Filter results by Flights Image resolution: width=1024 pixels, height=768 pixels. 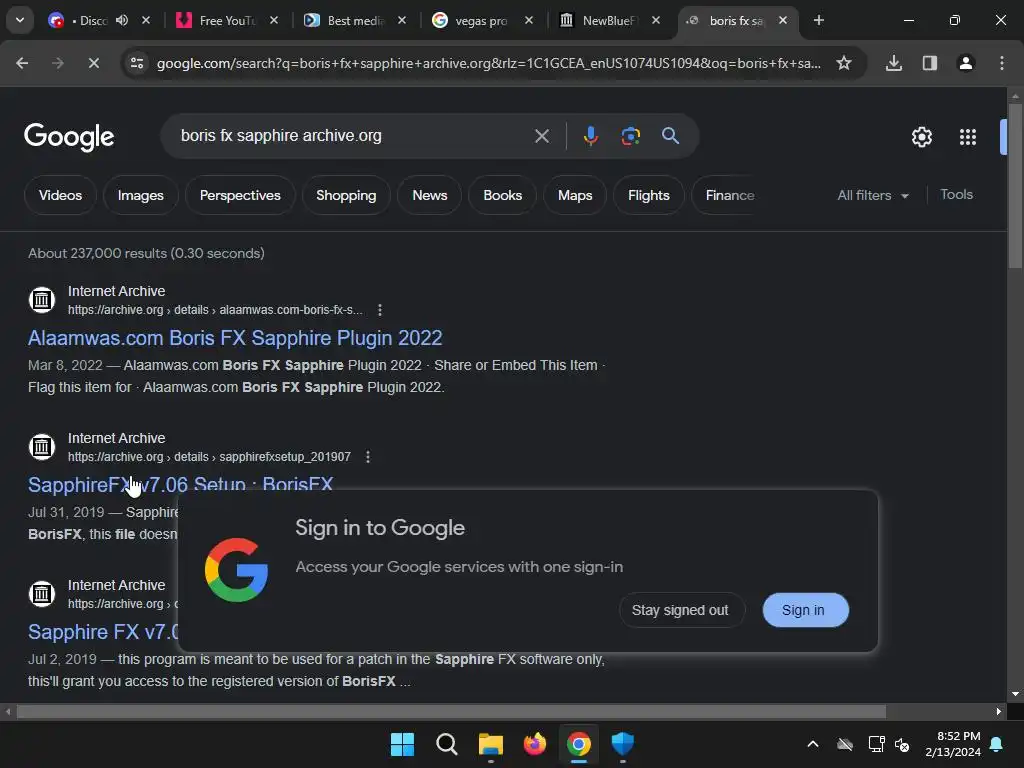click(x=648, y=195)
